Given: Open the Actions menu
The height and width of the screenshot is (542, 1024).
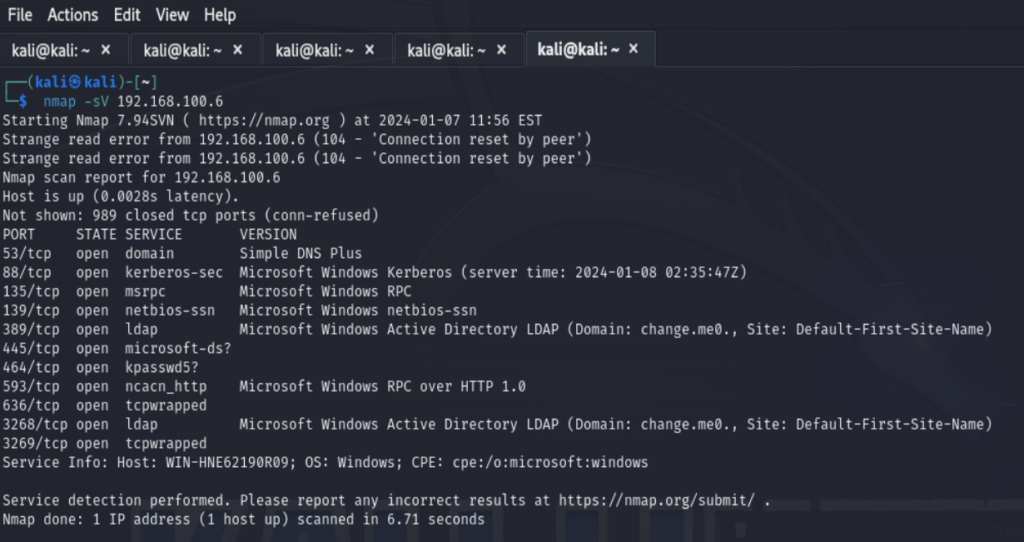Looking at the screenshot, I should 72,14.
